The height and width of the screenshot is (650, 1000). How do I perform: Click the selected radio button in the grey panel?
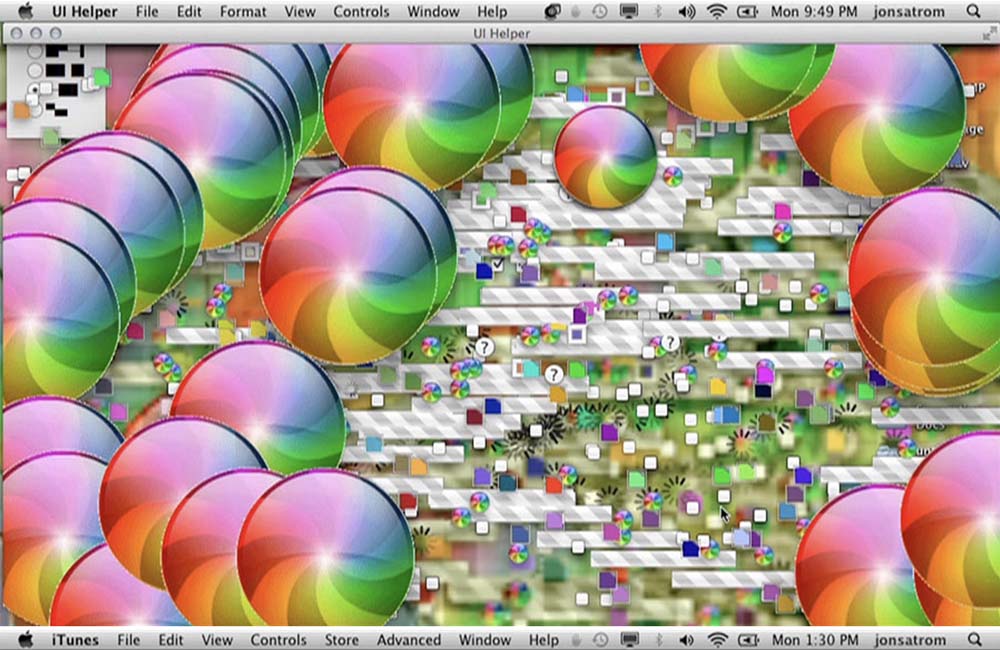pos(34,89)
